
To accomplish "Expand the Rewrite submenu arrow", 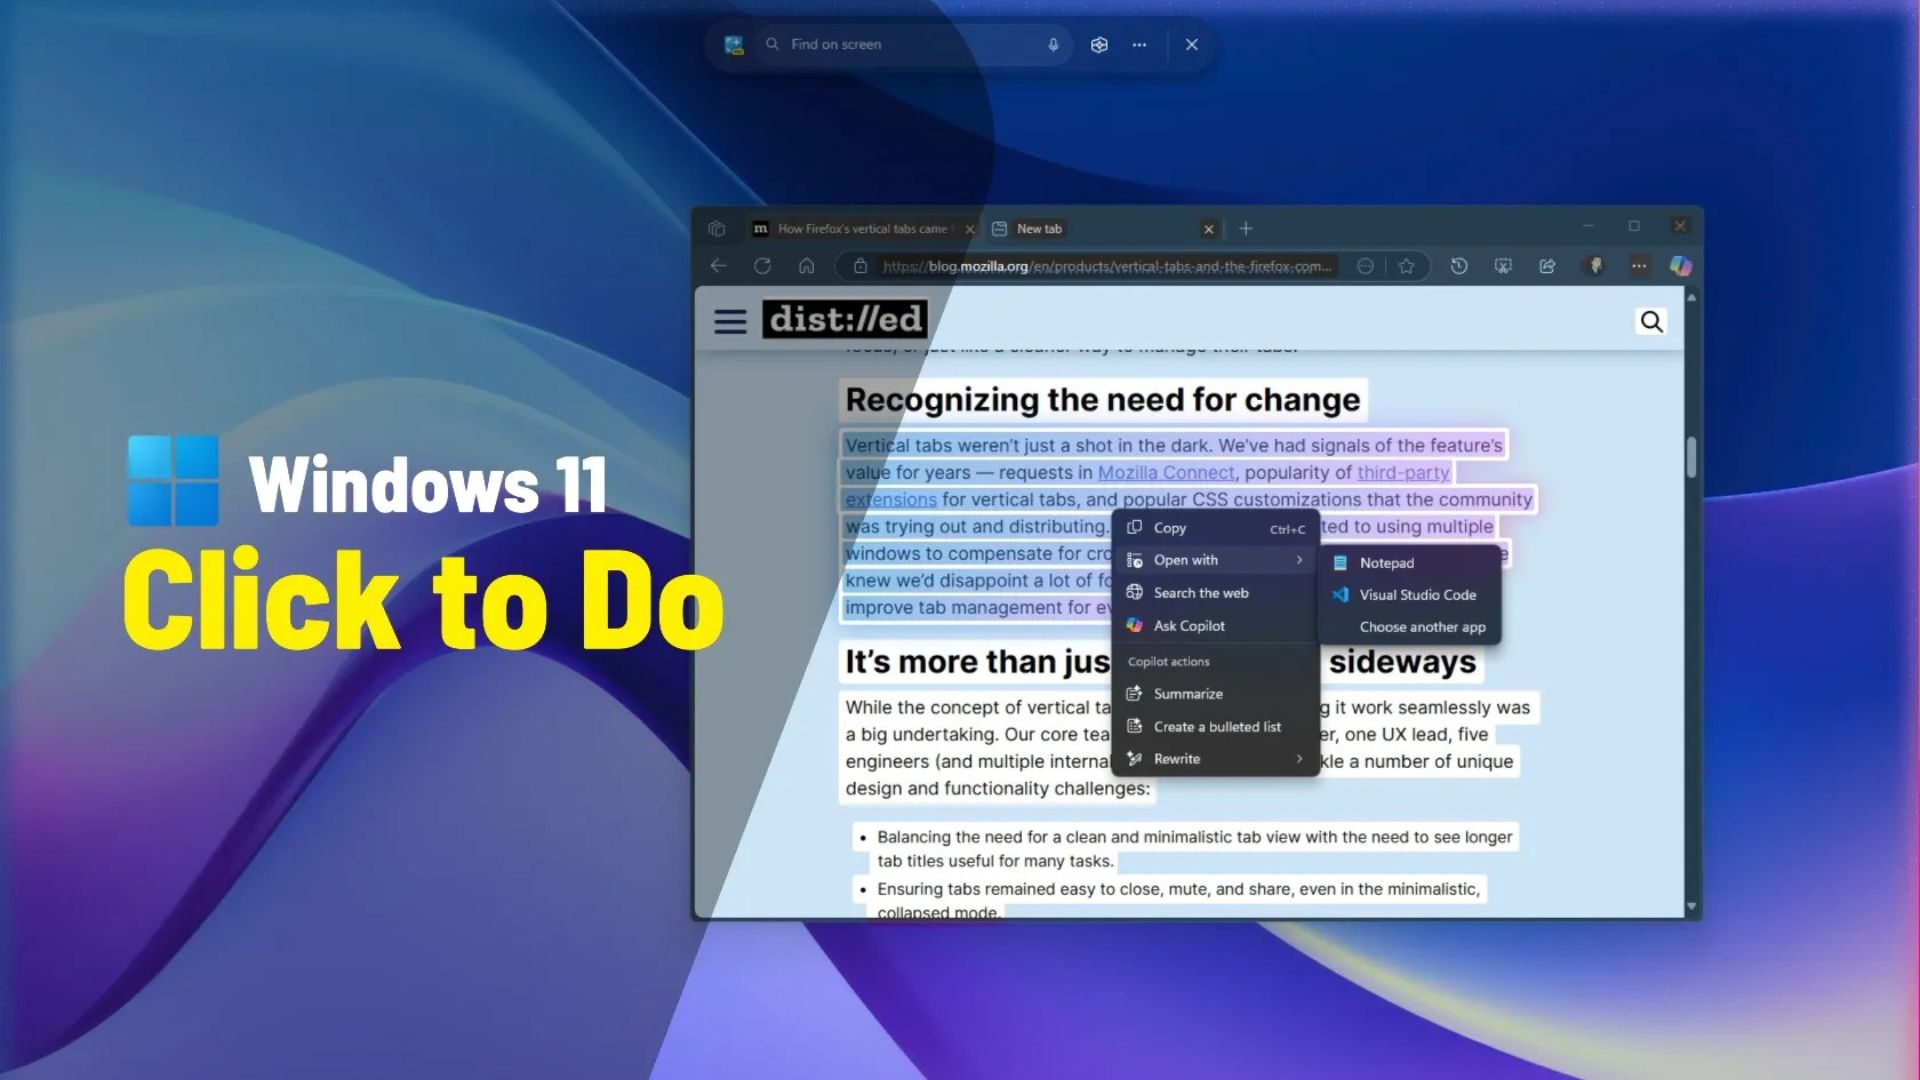I will coord(1299,759).
